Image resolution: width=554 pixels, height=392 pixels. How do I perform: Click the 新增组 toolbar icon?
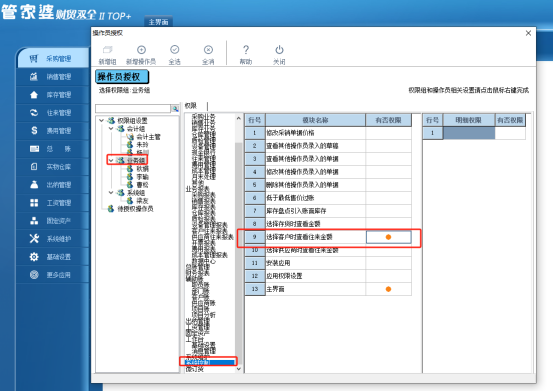[107, 55]
